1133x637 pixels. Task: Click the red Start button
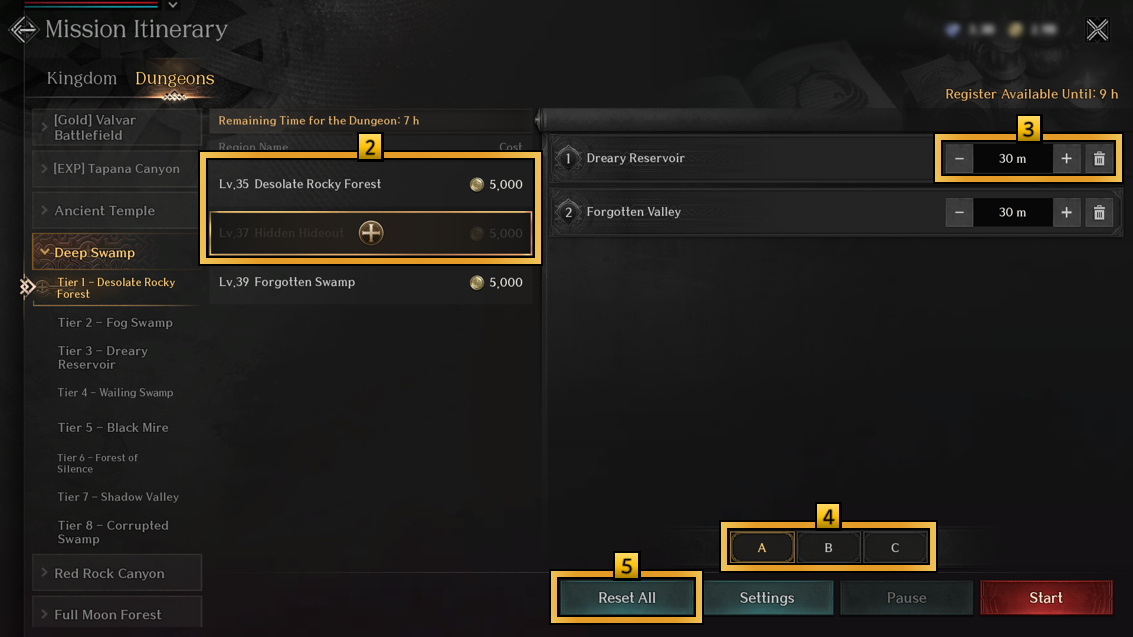[1046, 597]
